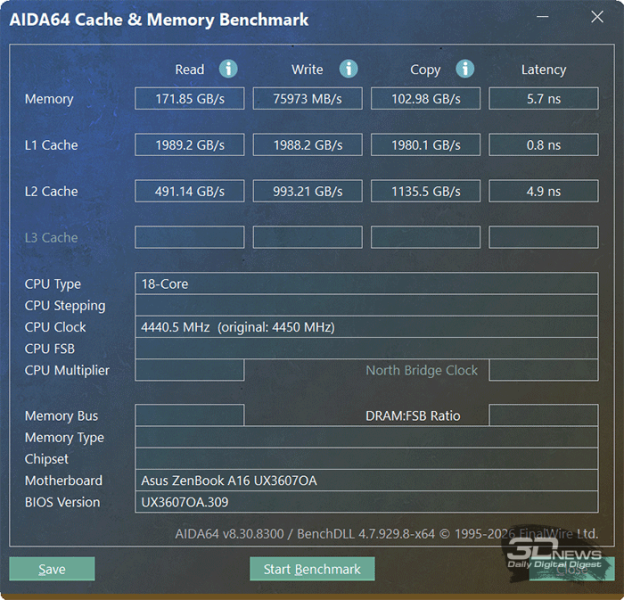Click the greyed L3 Cache row label
Viewport: 624px width, 600px height.
(x=51, y=238)
